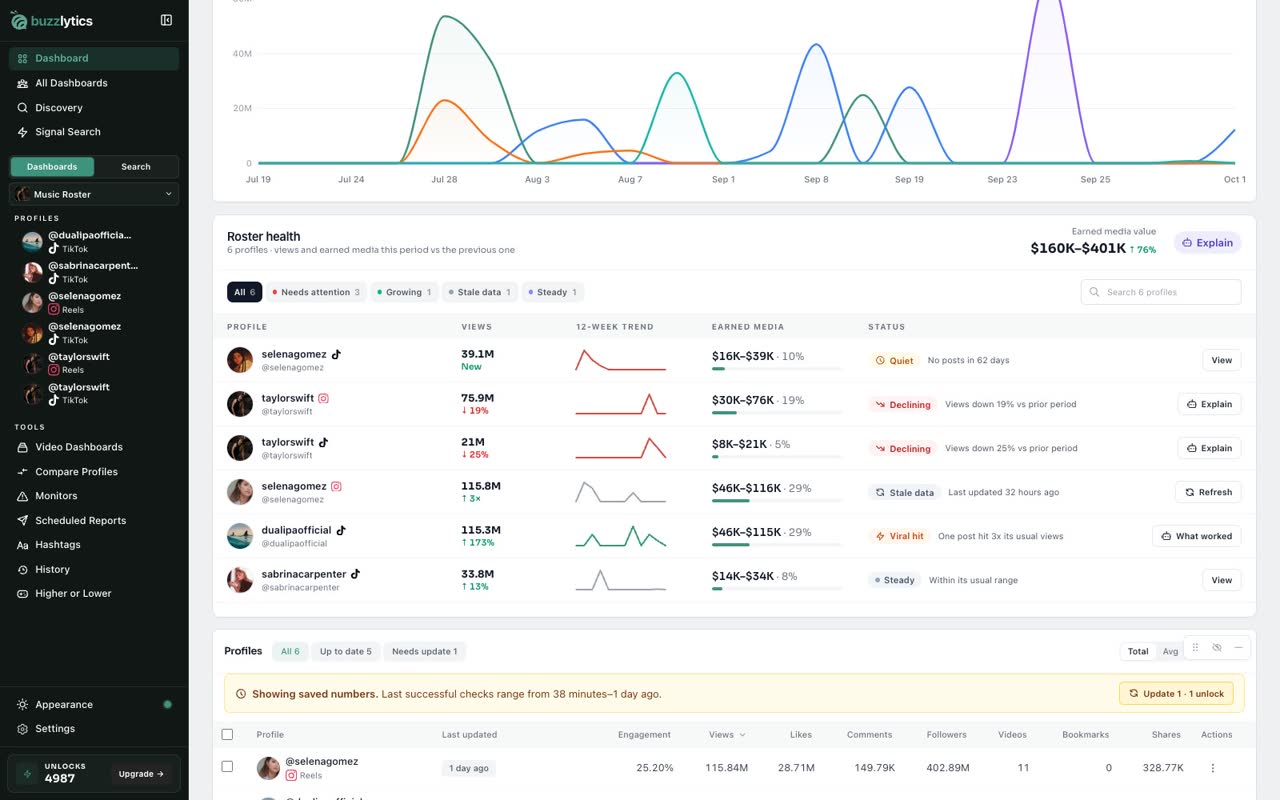This screenshot has height=800, width=1280.
Task: Filter roster health by Growing
Action: pyautogui.click(x=404, y=292)
